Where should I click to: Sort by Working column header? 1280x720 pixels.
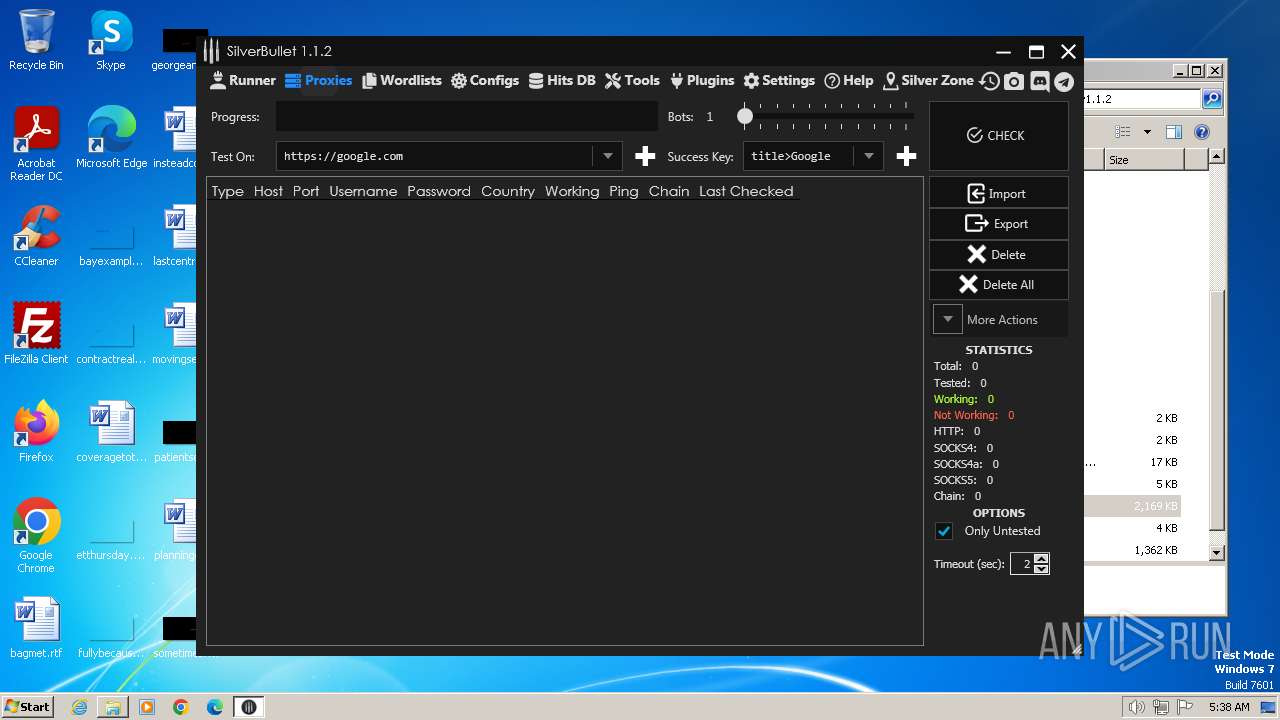pos(572,191)
